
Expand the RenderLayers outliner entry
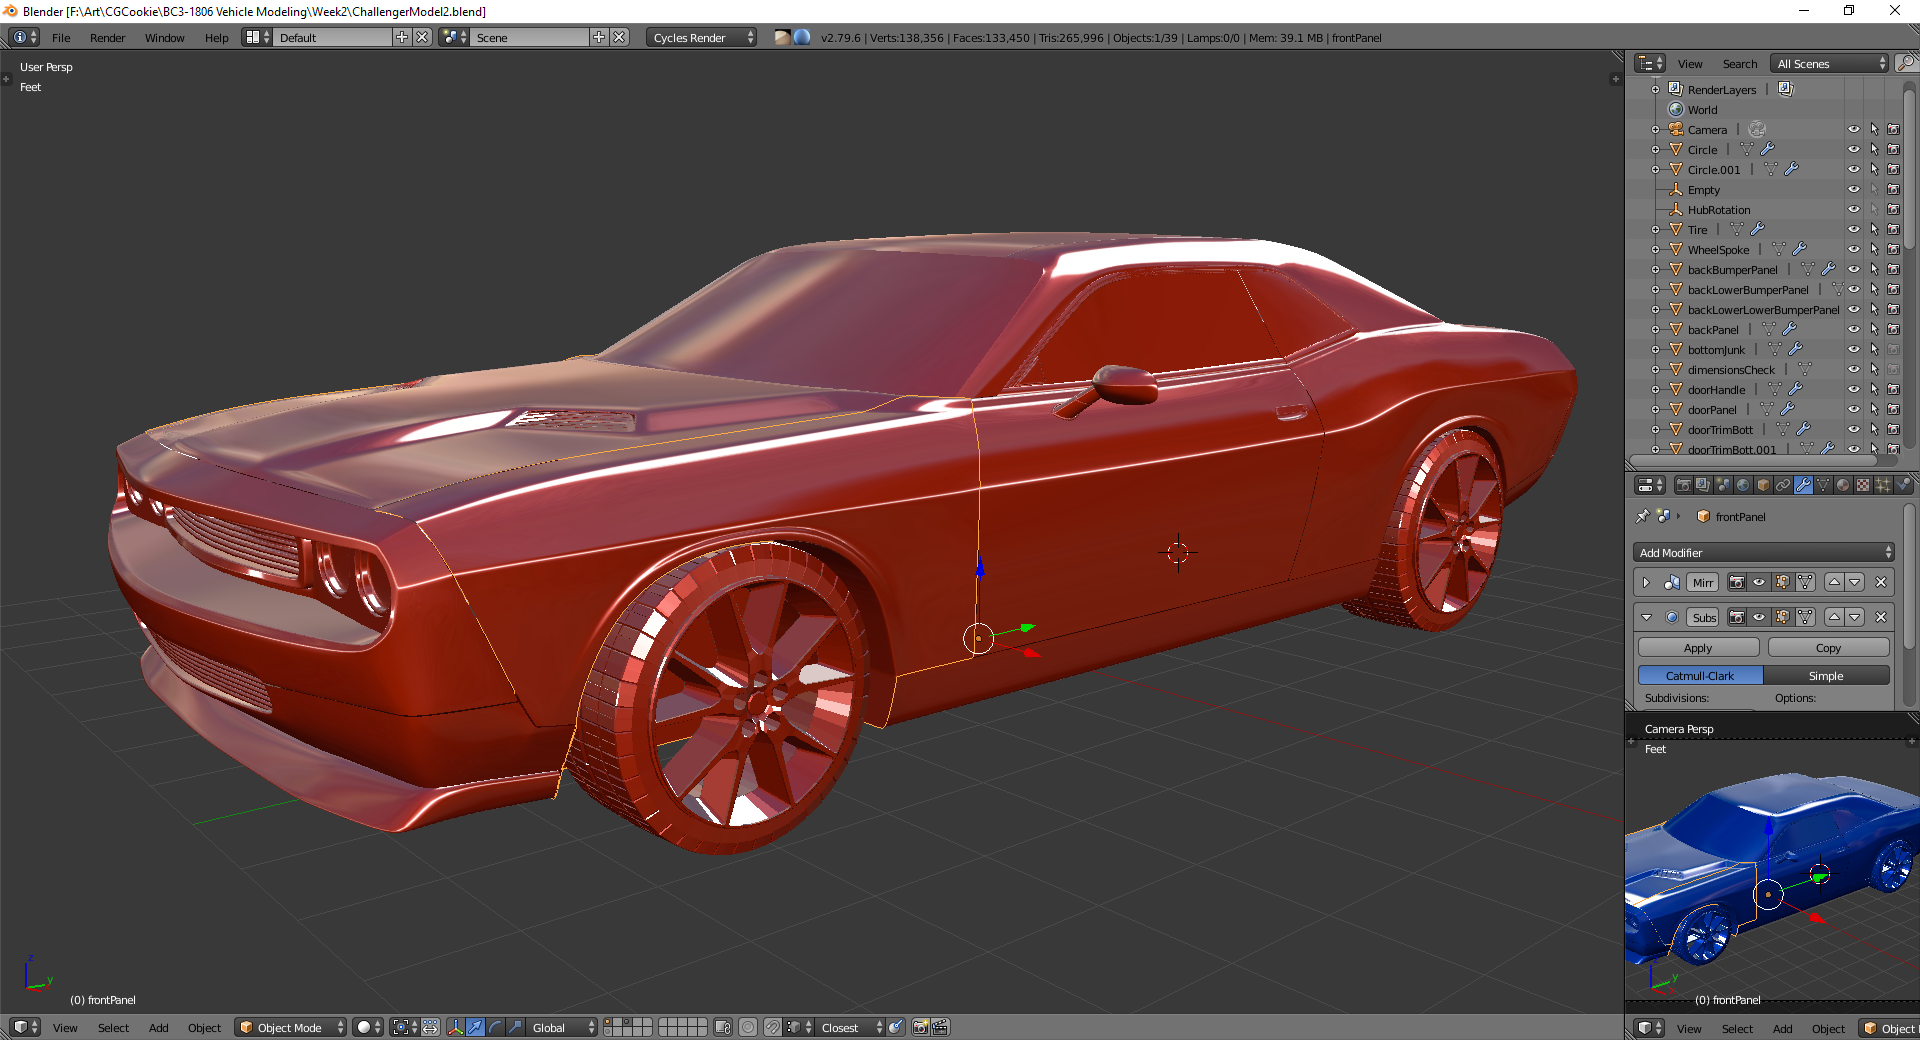point(1655,89)
